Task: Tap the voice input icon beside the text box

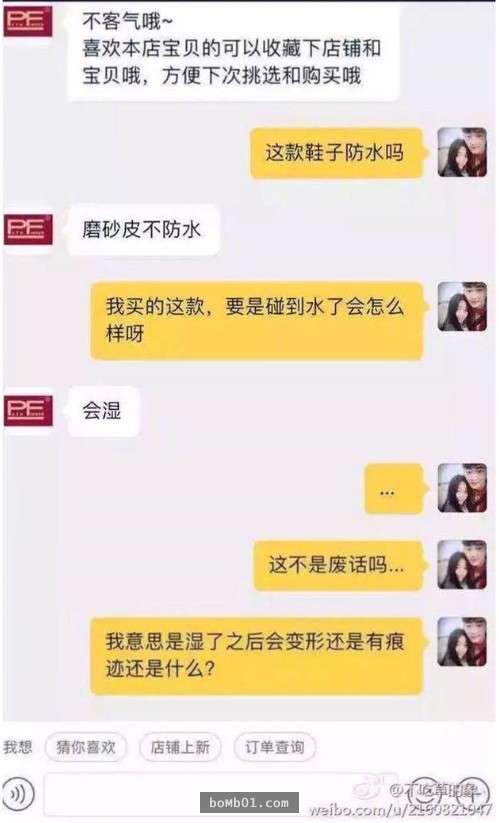Action: tap(17, 794)
